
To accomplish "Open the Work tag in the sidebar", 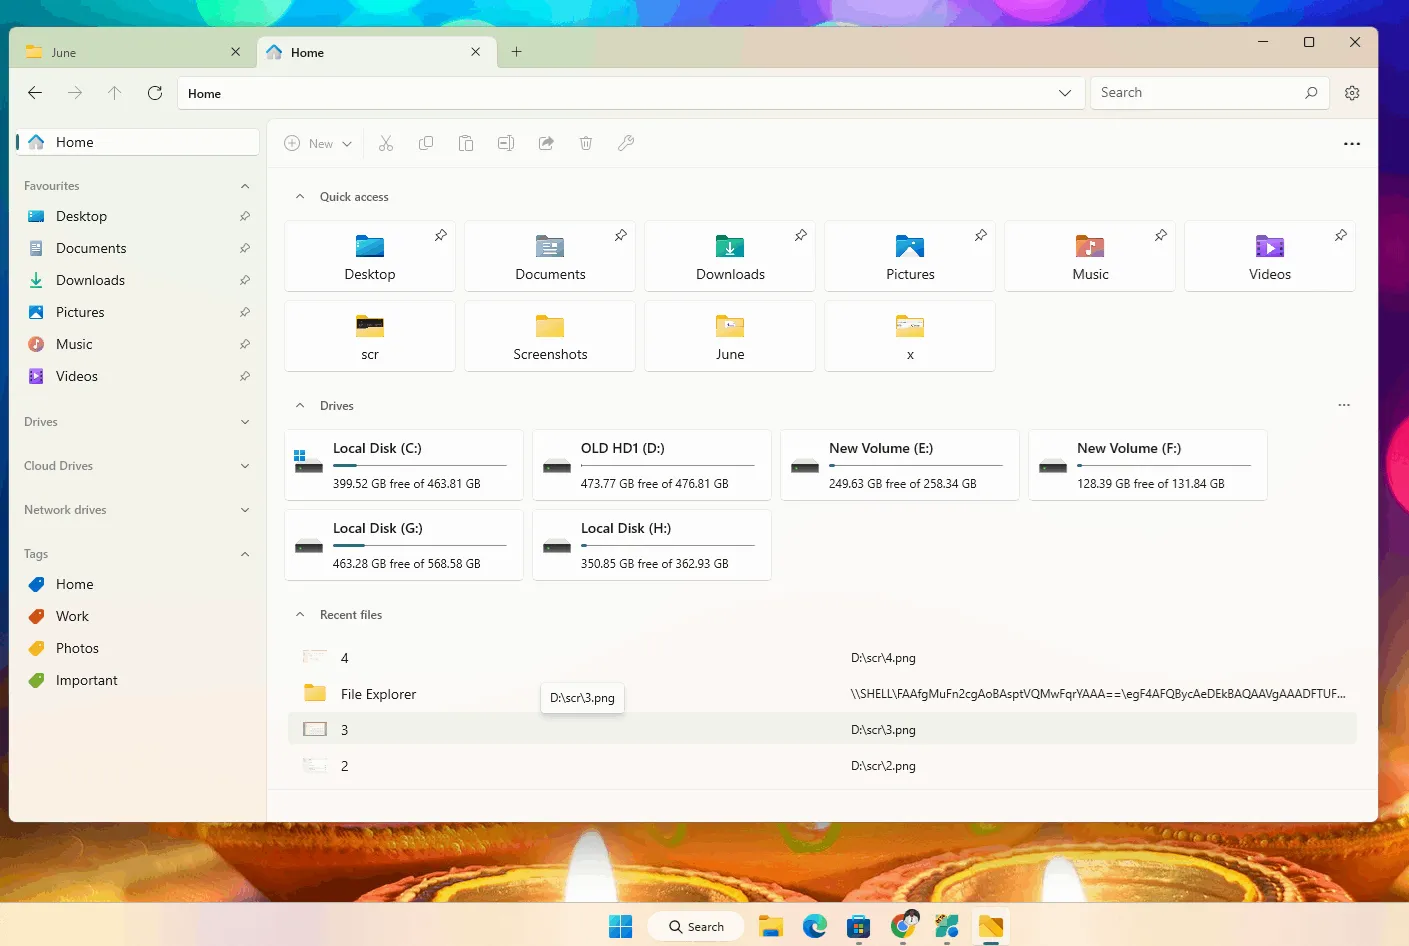I will click(x=71, y=616).
